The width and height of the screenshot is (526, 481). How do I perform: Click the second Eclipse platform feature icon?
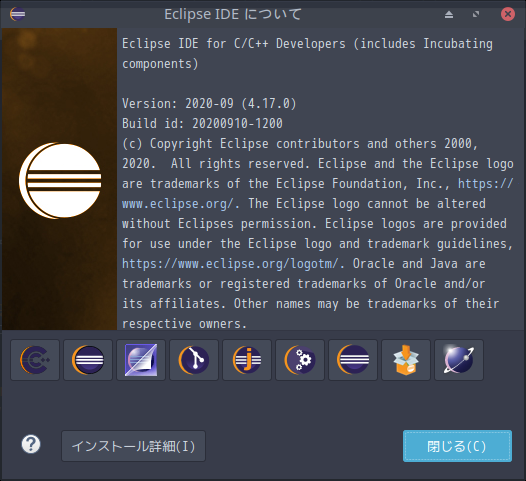click(x=88, y=360)
